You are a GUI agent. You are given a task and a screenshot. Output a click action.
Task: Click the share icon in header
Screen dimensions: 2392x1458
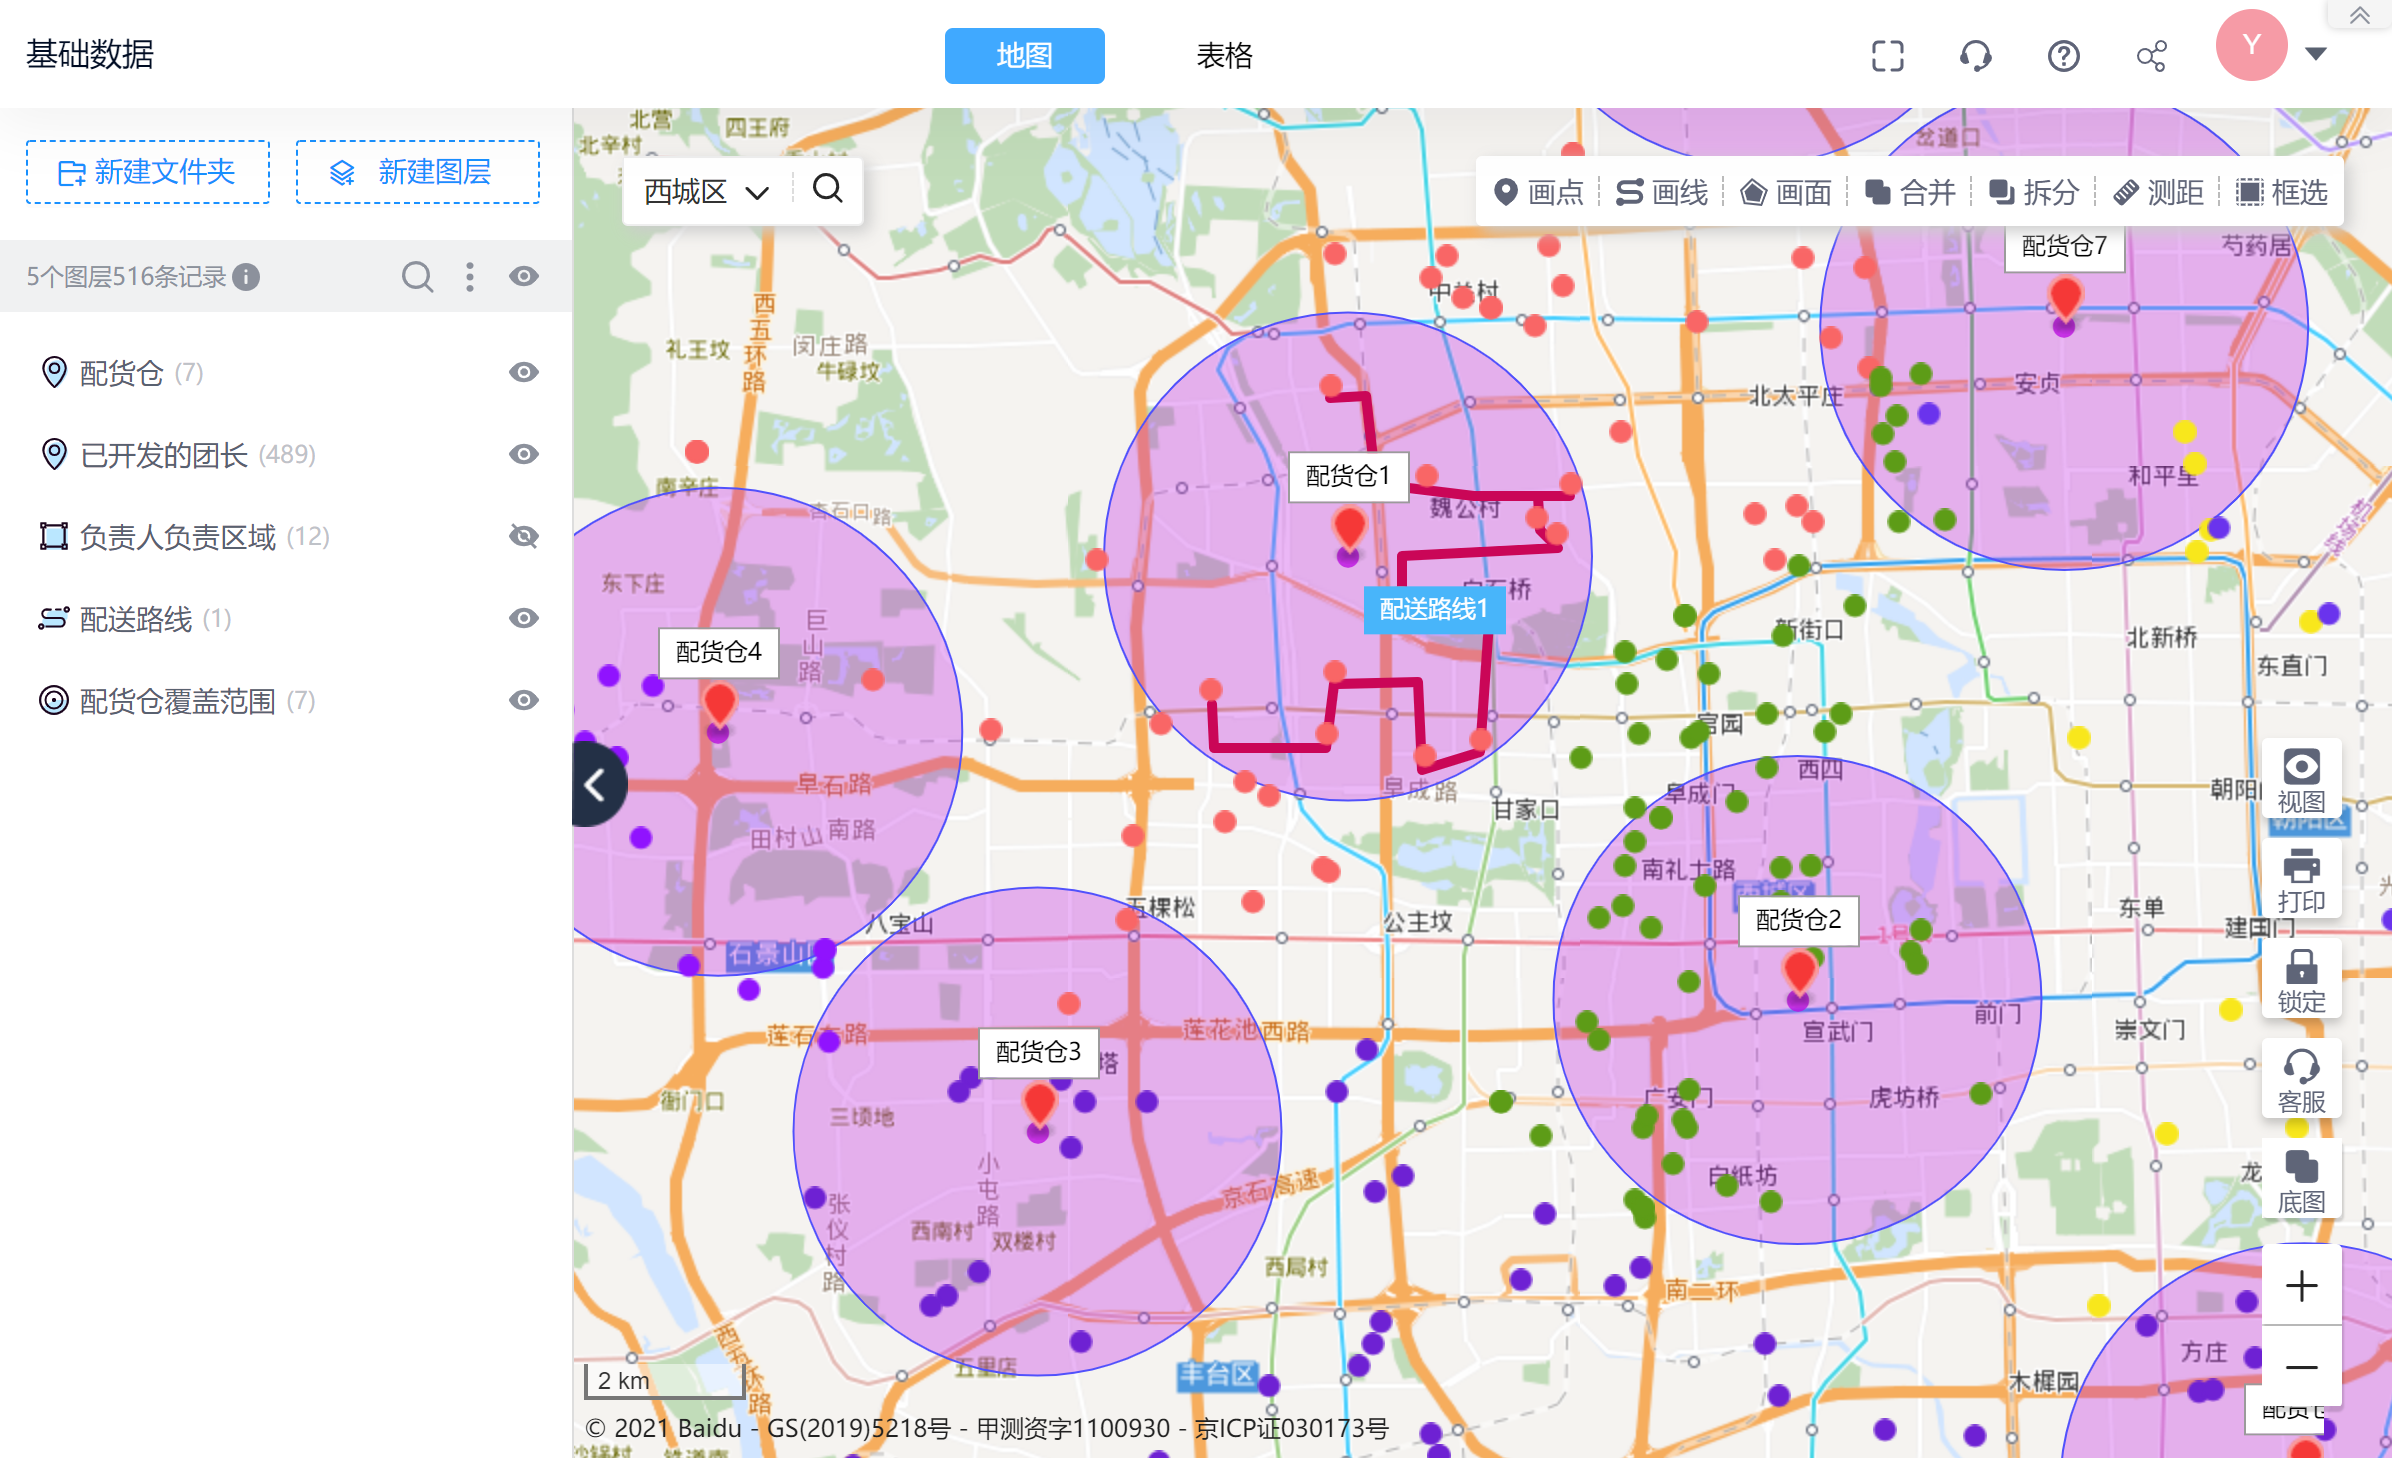(2152, 56)
